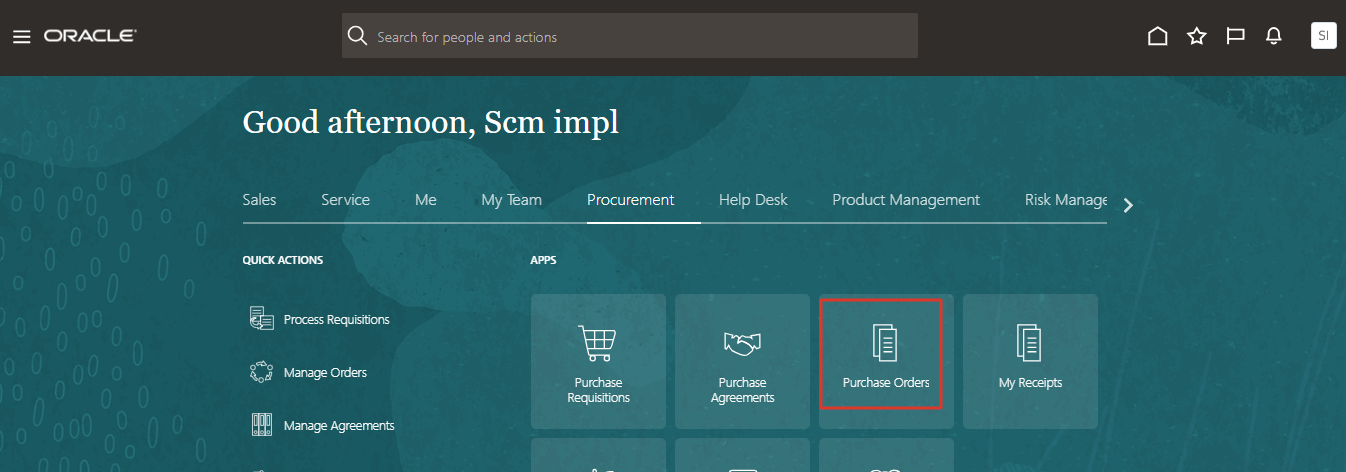Screen dimensions: 1346x472
Task: Click the Home icon in header
Action: tap(1157, 37)
